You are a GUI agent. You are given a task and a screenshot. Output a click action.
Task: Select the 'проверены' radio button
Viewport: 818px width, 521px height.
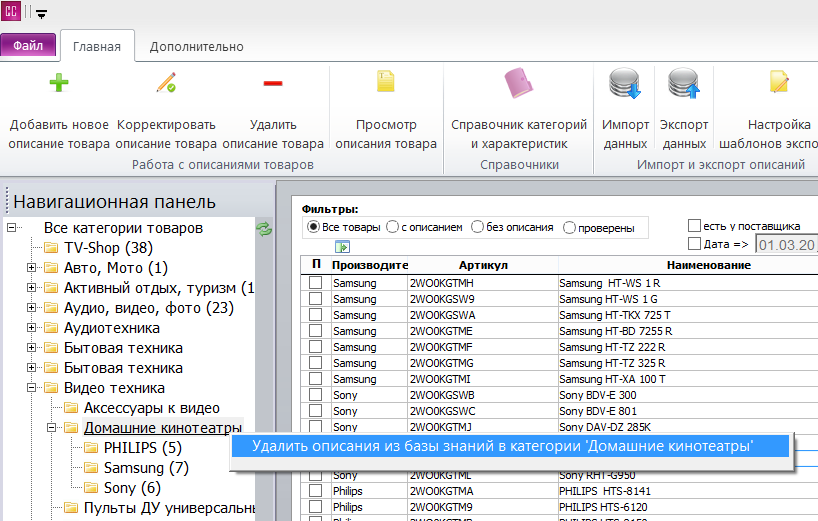pyautogui.click(x=569, y=227)
